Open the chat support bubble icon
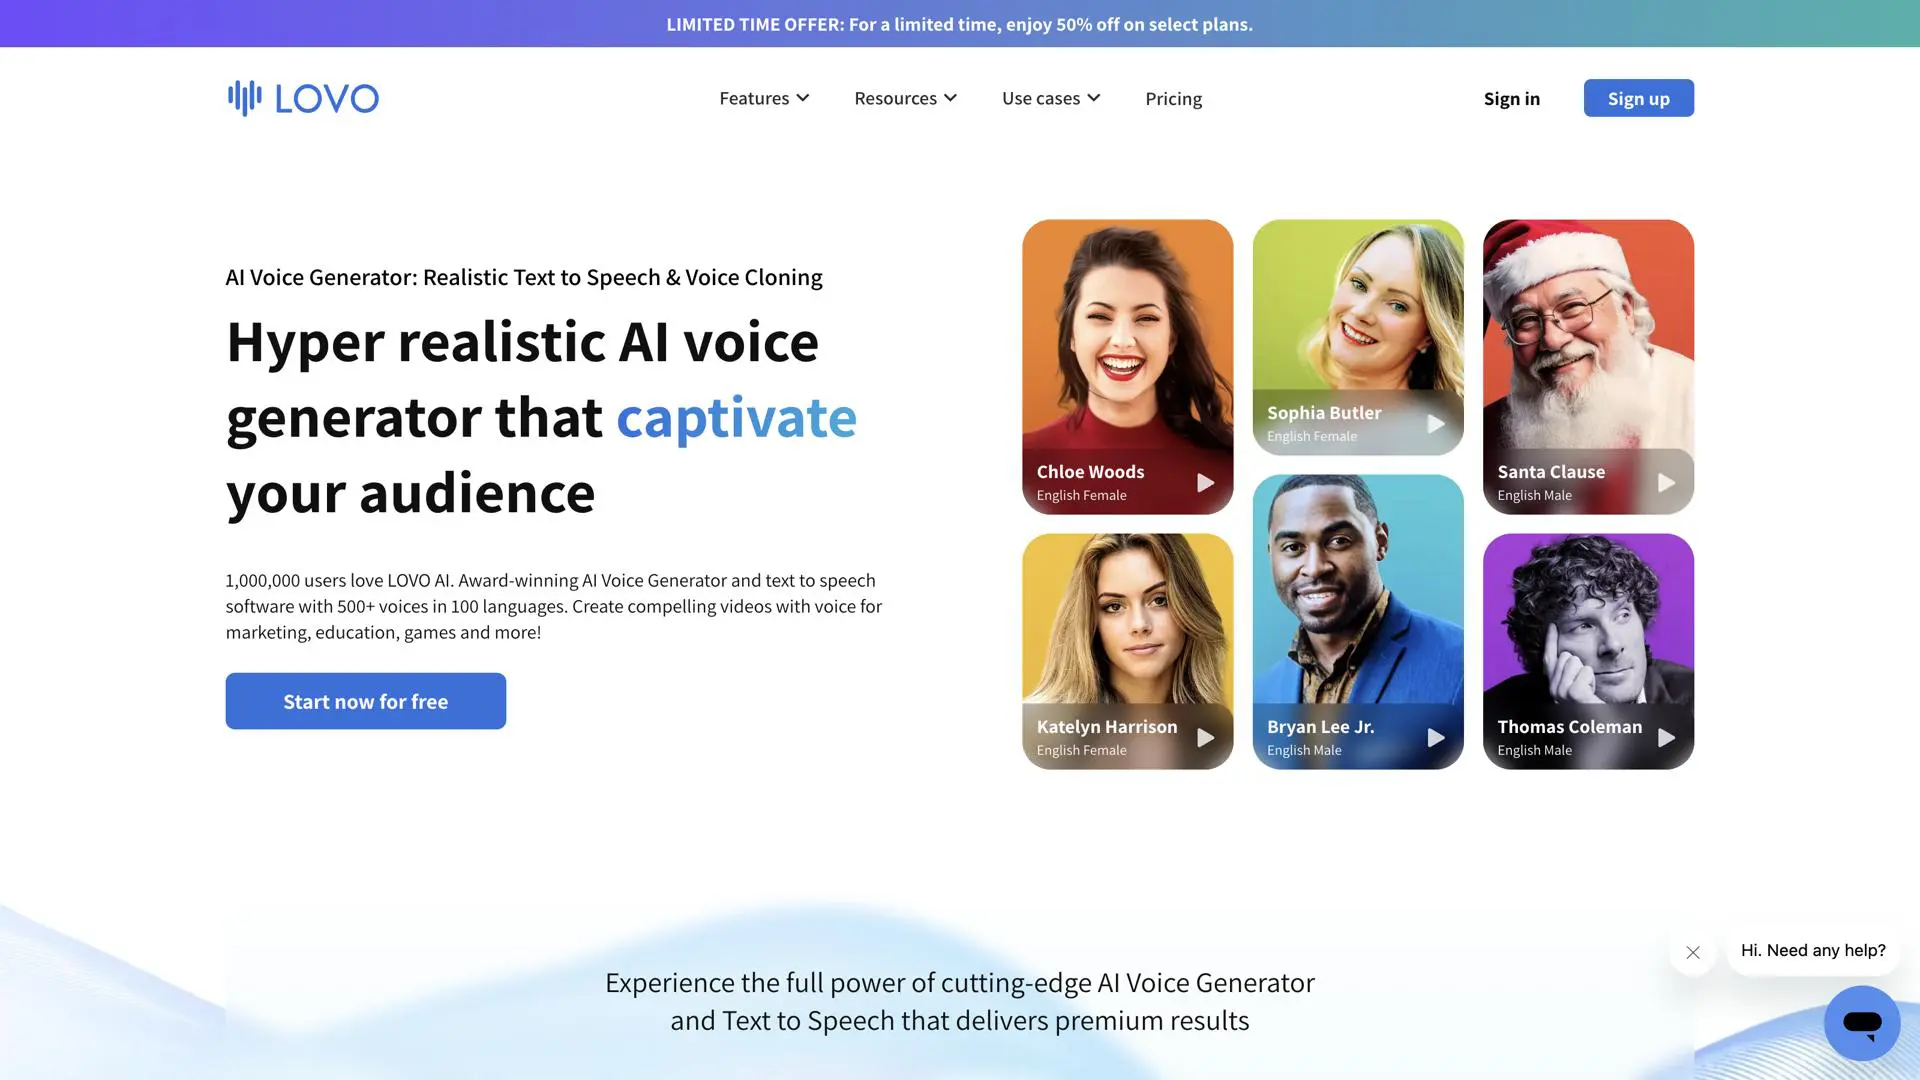The width and height of the screenshot is (1920, 1080). [x=1862, y=1023]
